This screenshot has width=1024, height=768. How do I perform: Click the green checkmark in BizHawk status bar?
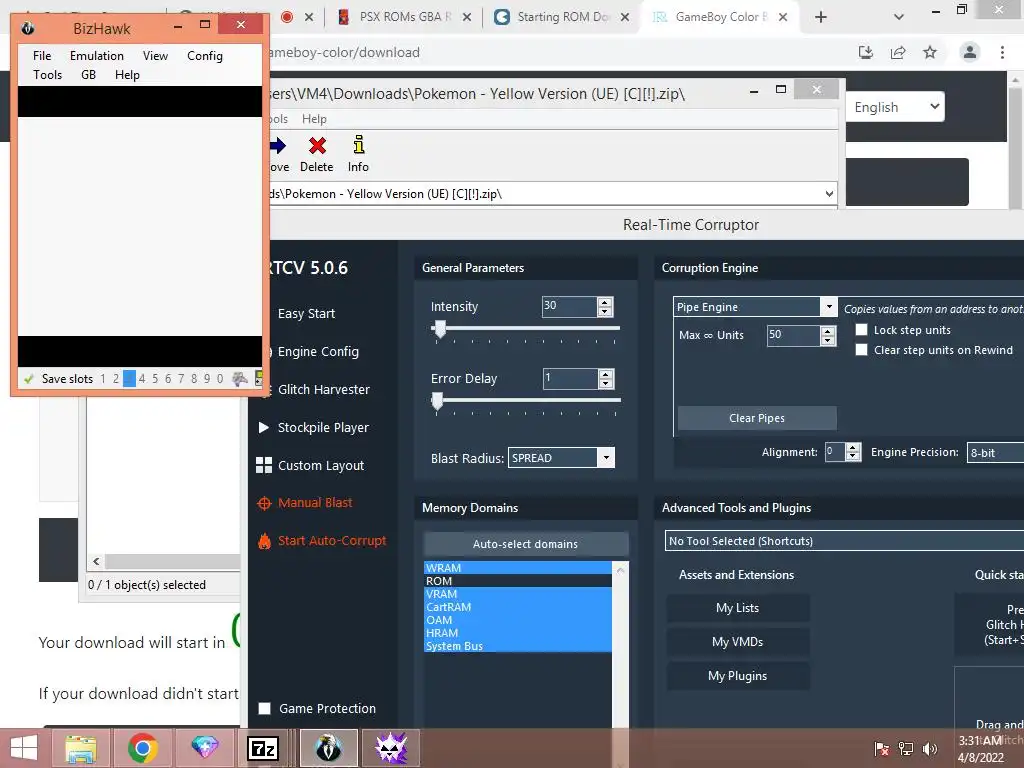click(28, 379)
